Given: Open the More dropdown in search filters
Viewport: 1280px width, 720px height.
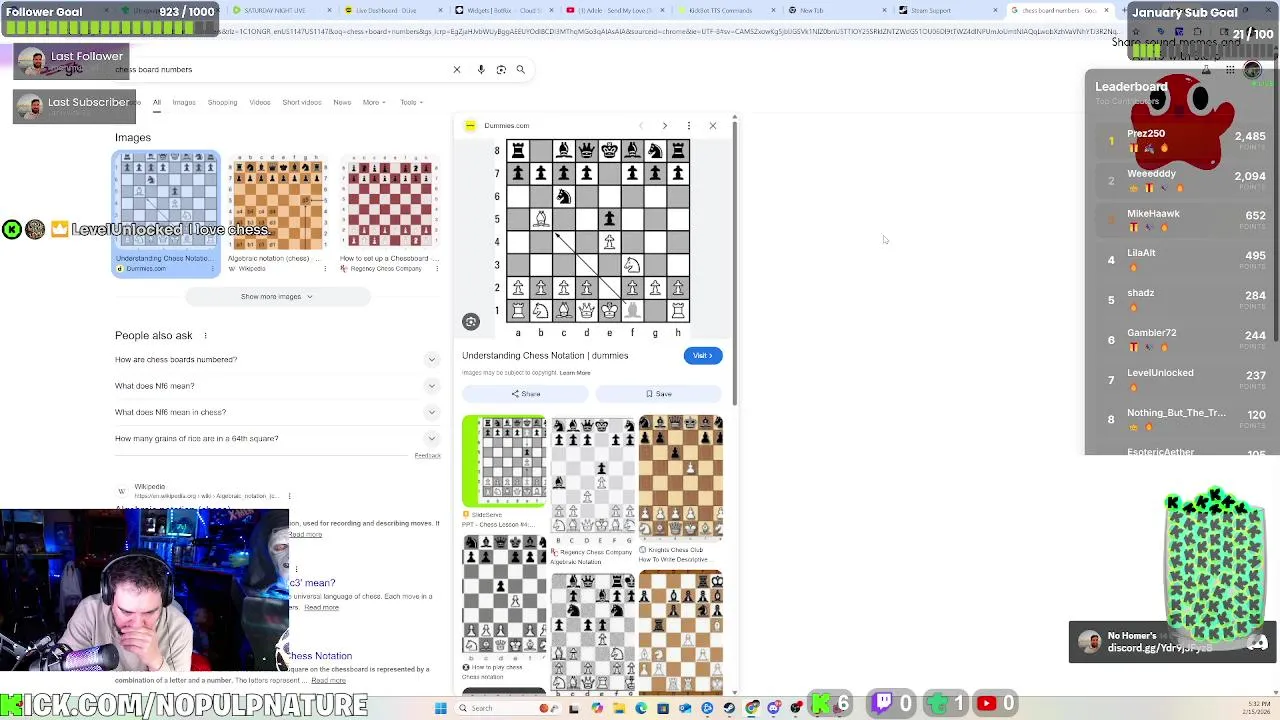Looking at the screenshot, I should 373,102.
